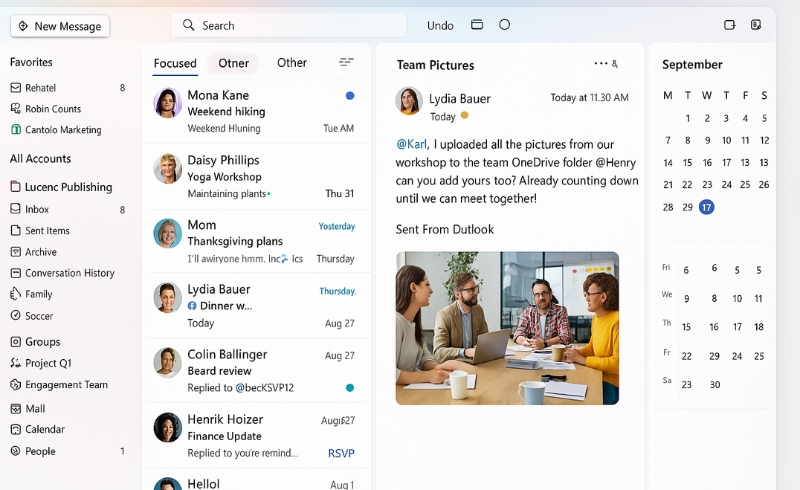Open the attached team meeting photo
The image size is (800, 490).
tap(507, 328)
